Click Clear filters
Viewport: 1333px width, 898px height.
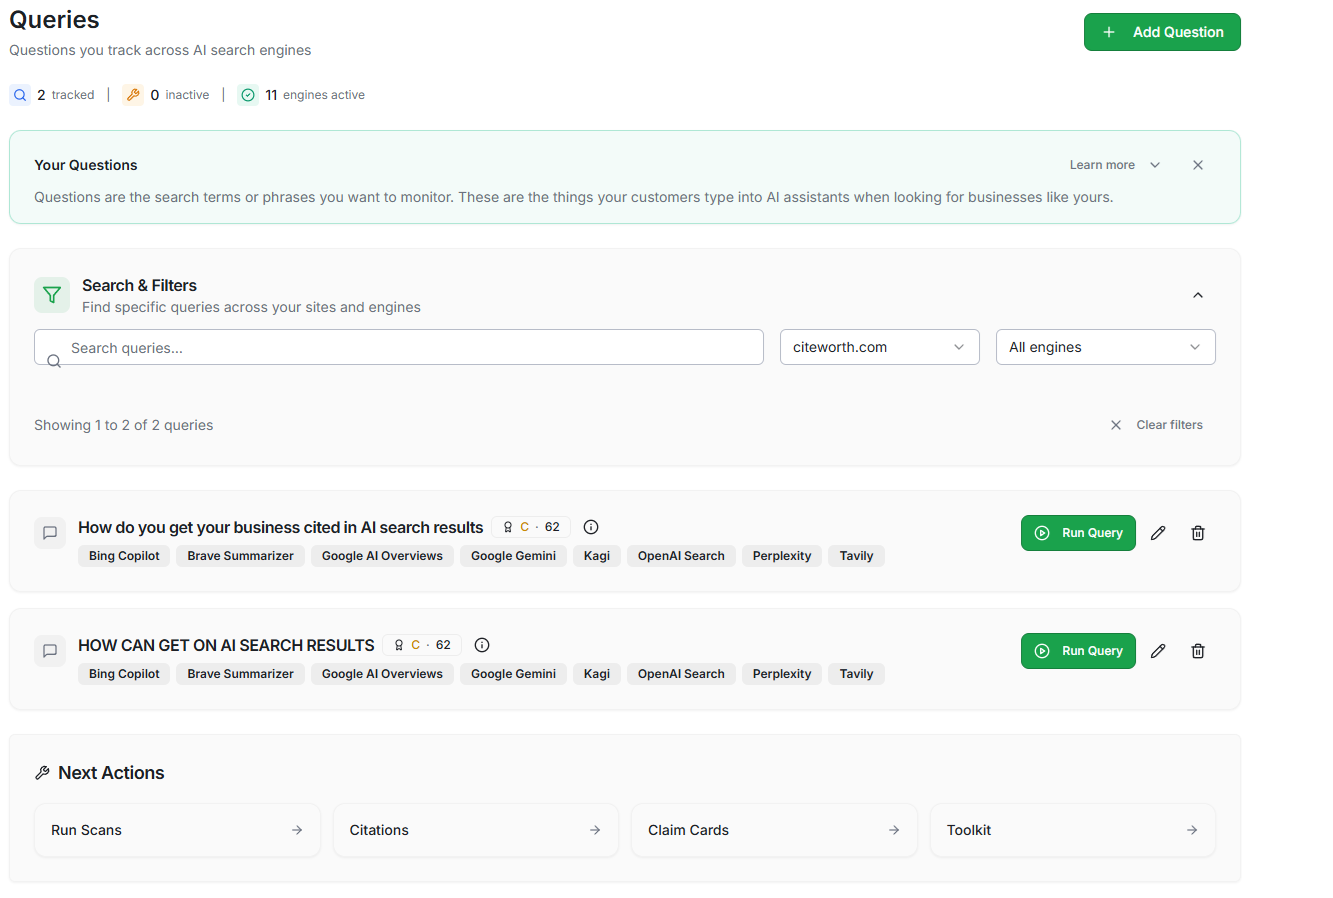pos(1169,424)
